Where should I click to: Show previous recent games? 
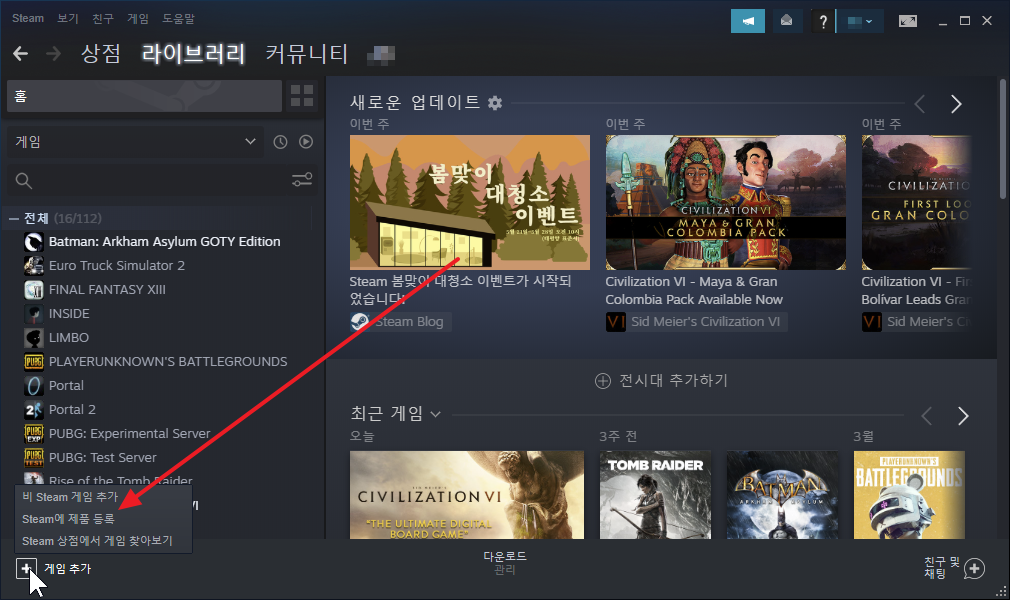pyautogui.click(x=927, y=416)
